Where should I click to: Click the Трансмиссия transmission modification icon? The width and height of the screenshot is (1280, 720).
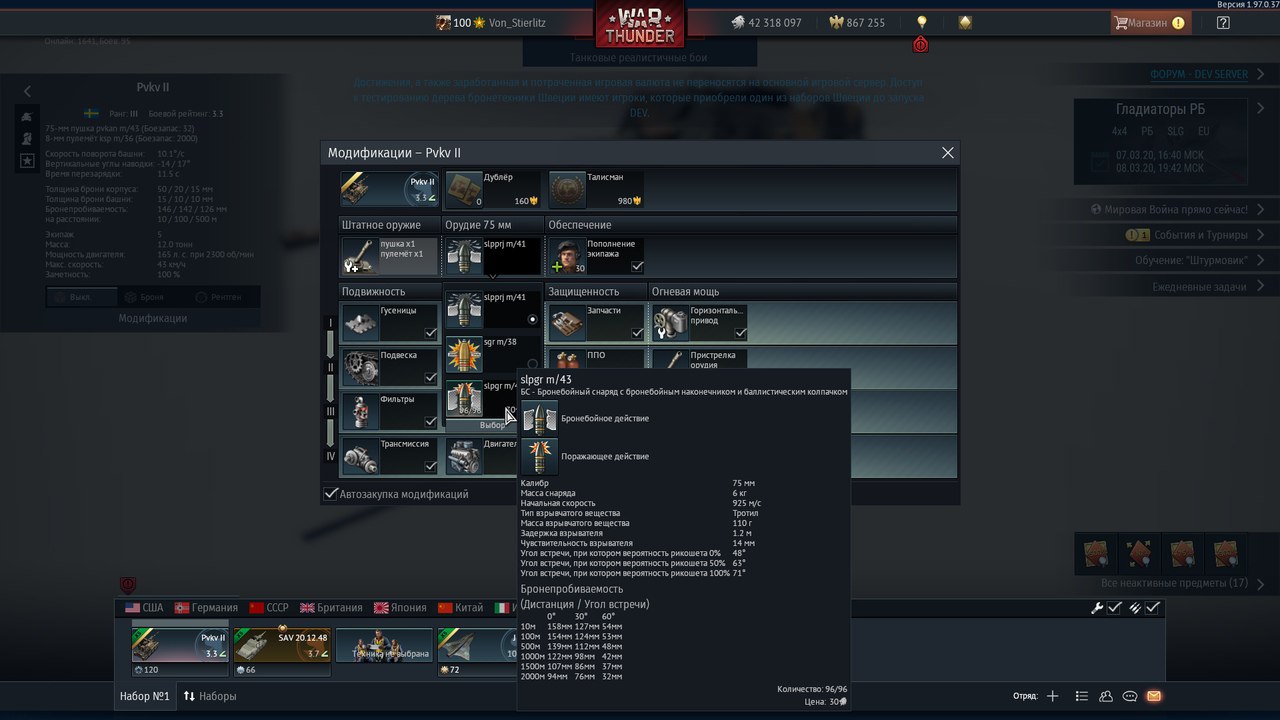tap(359, 456)
